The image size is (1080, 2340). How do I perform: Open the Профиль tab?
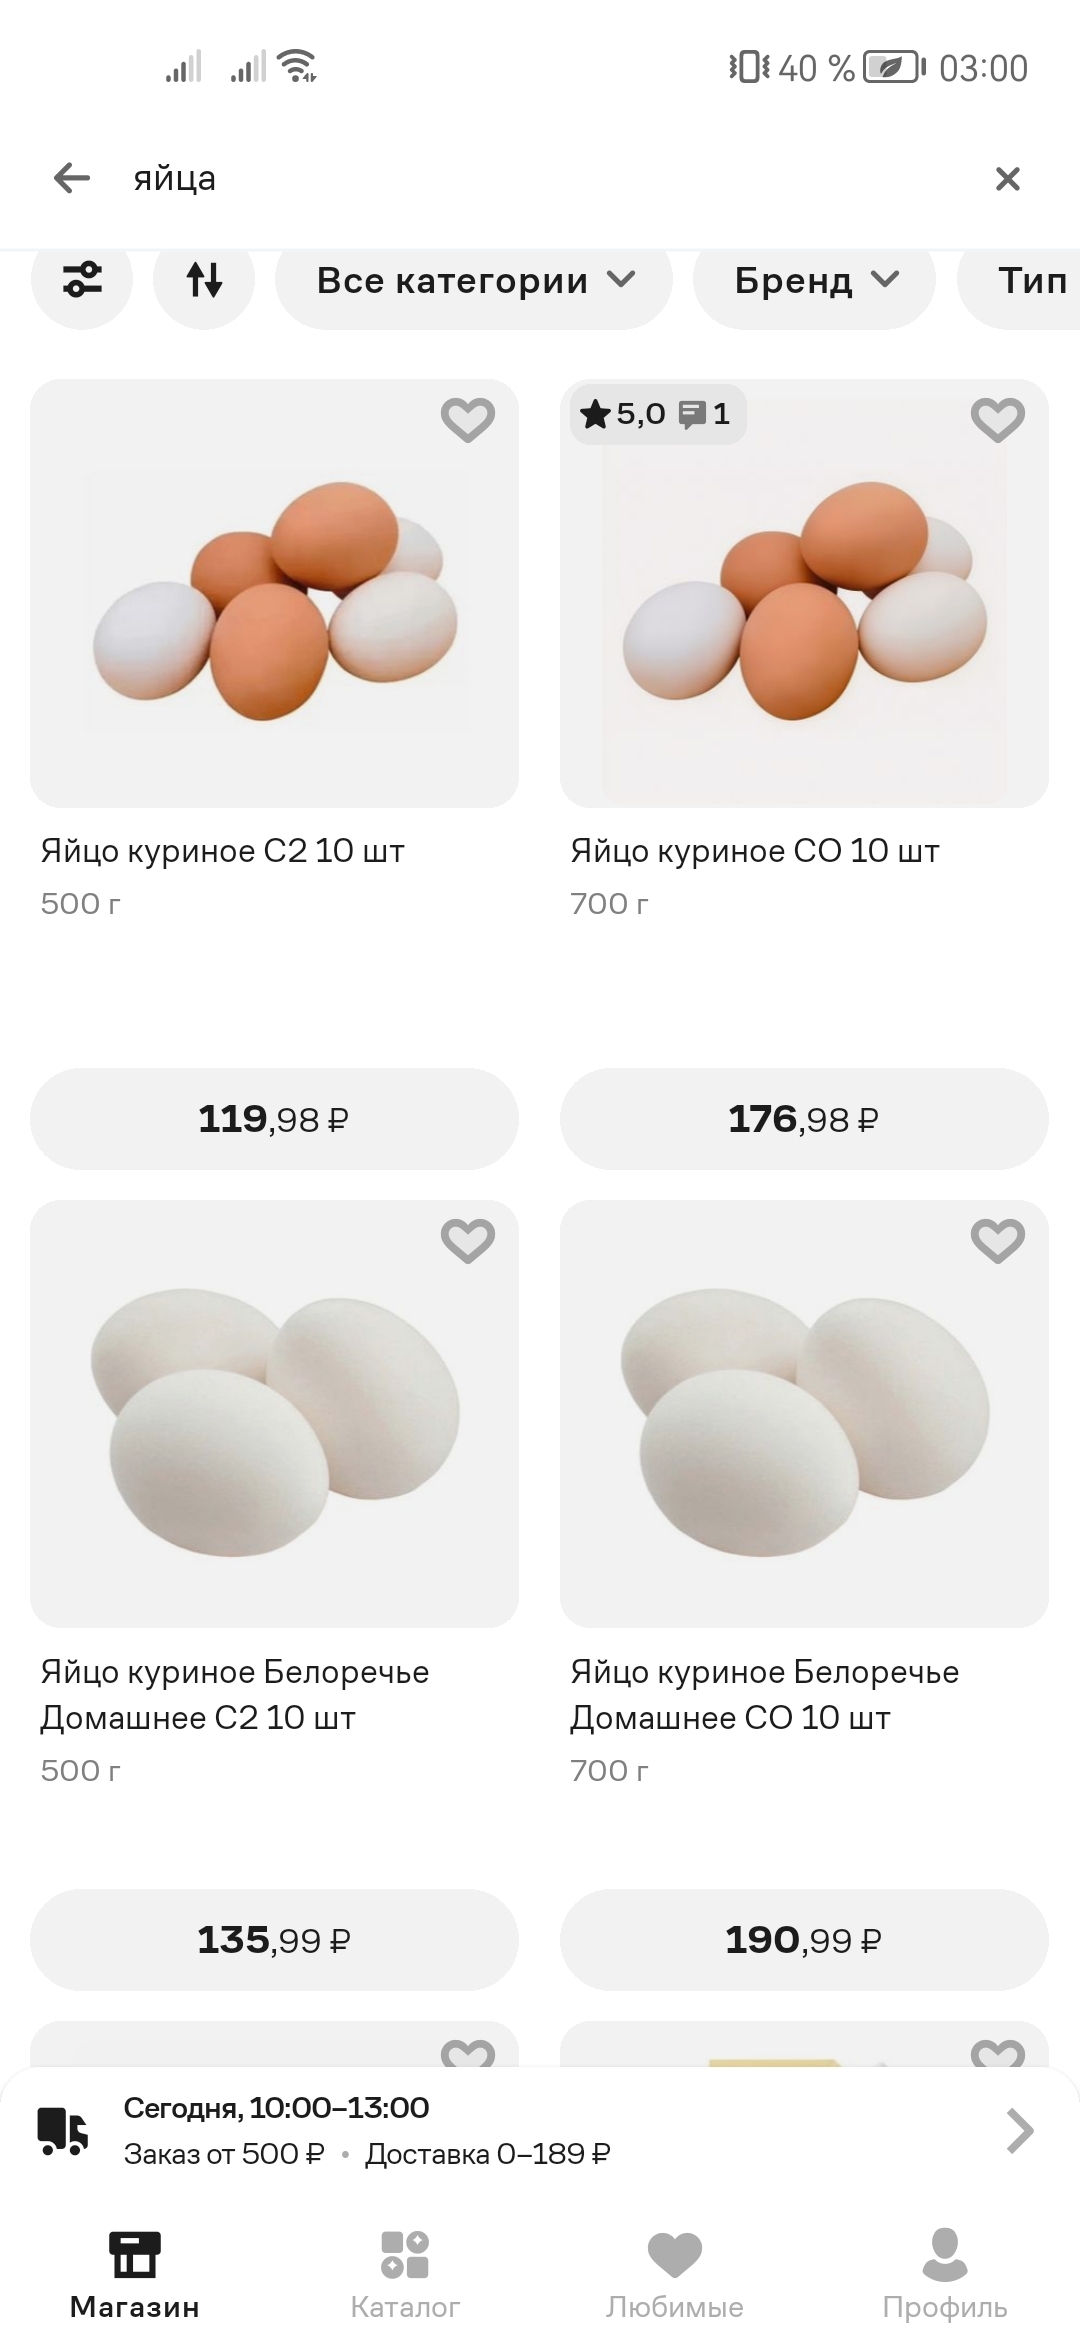coord(945,2274)
